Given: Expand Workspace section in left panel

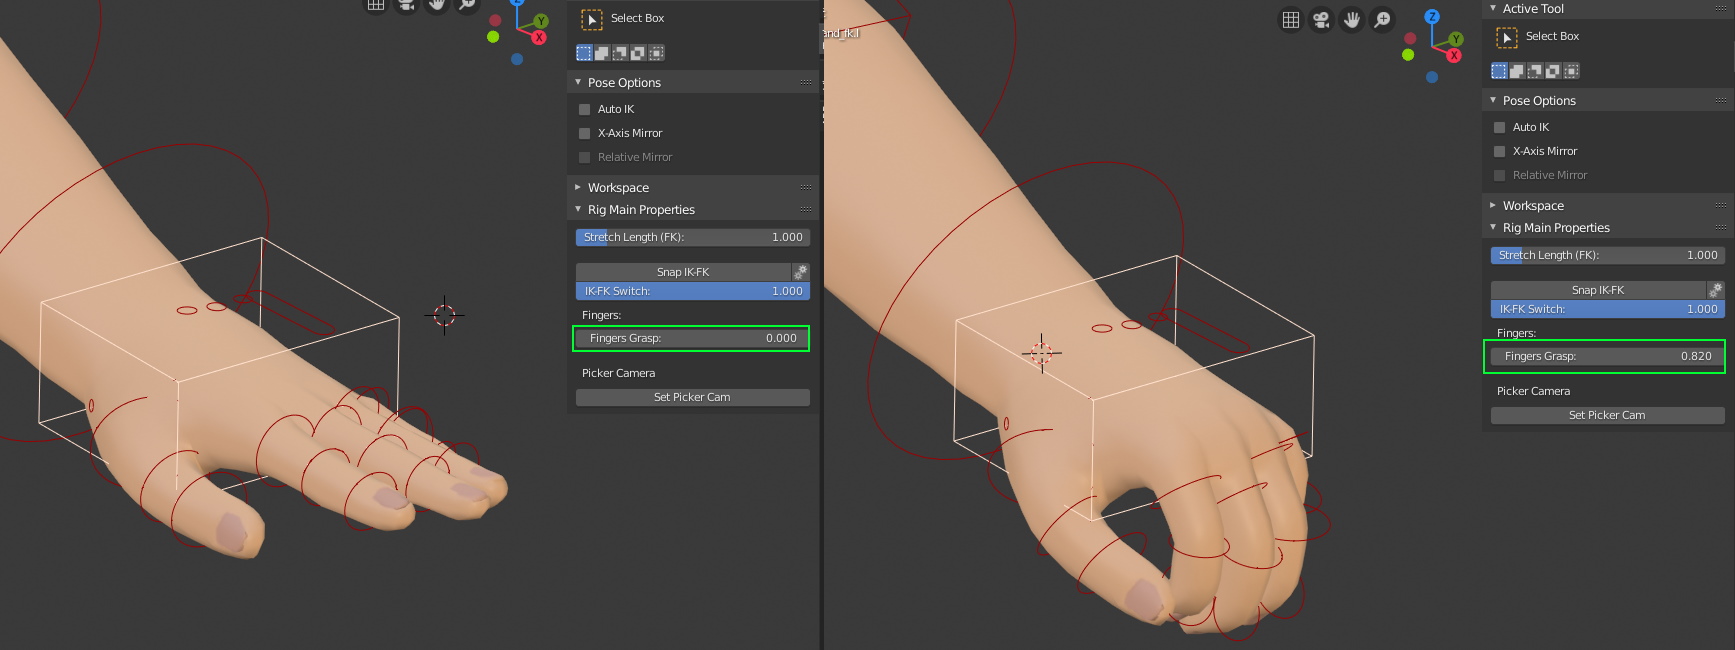Looking at the screenshot, I should pyautogui.click(x=578, y=187).
